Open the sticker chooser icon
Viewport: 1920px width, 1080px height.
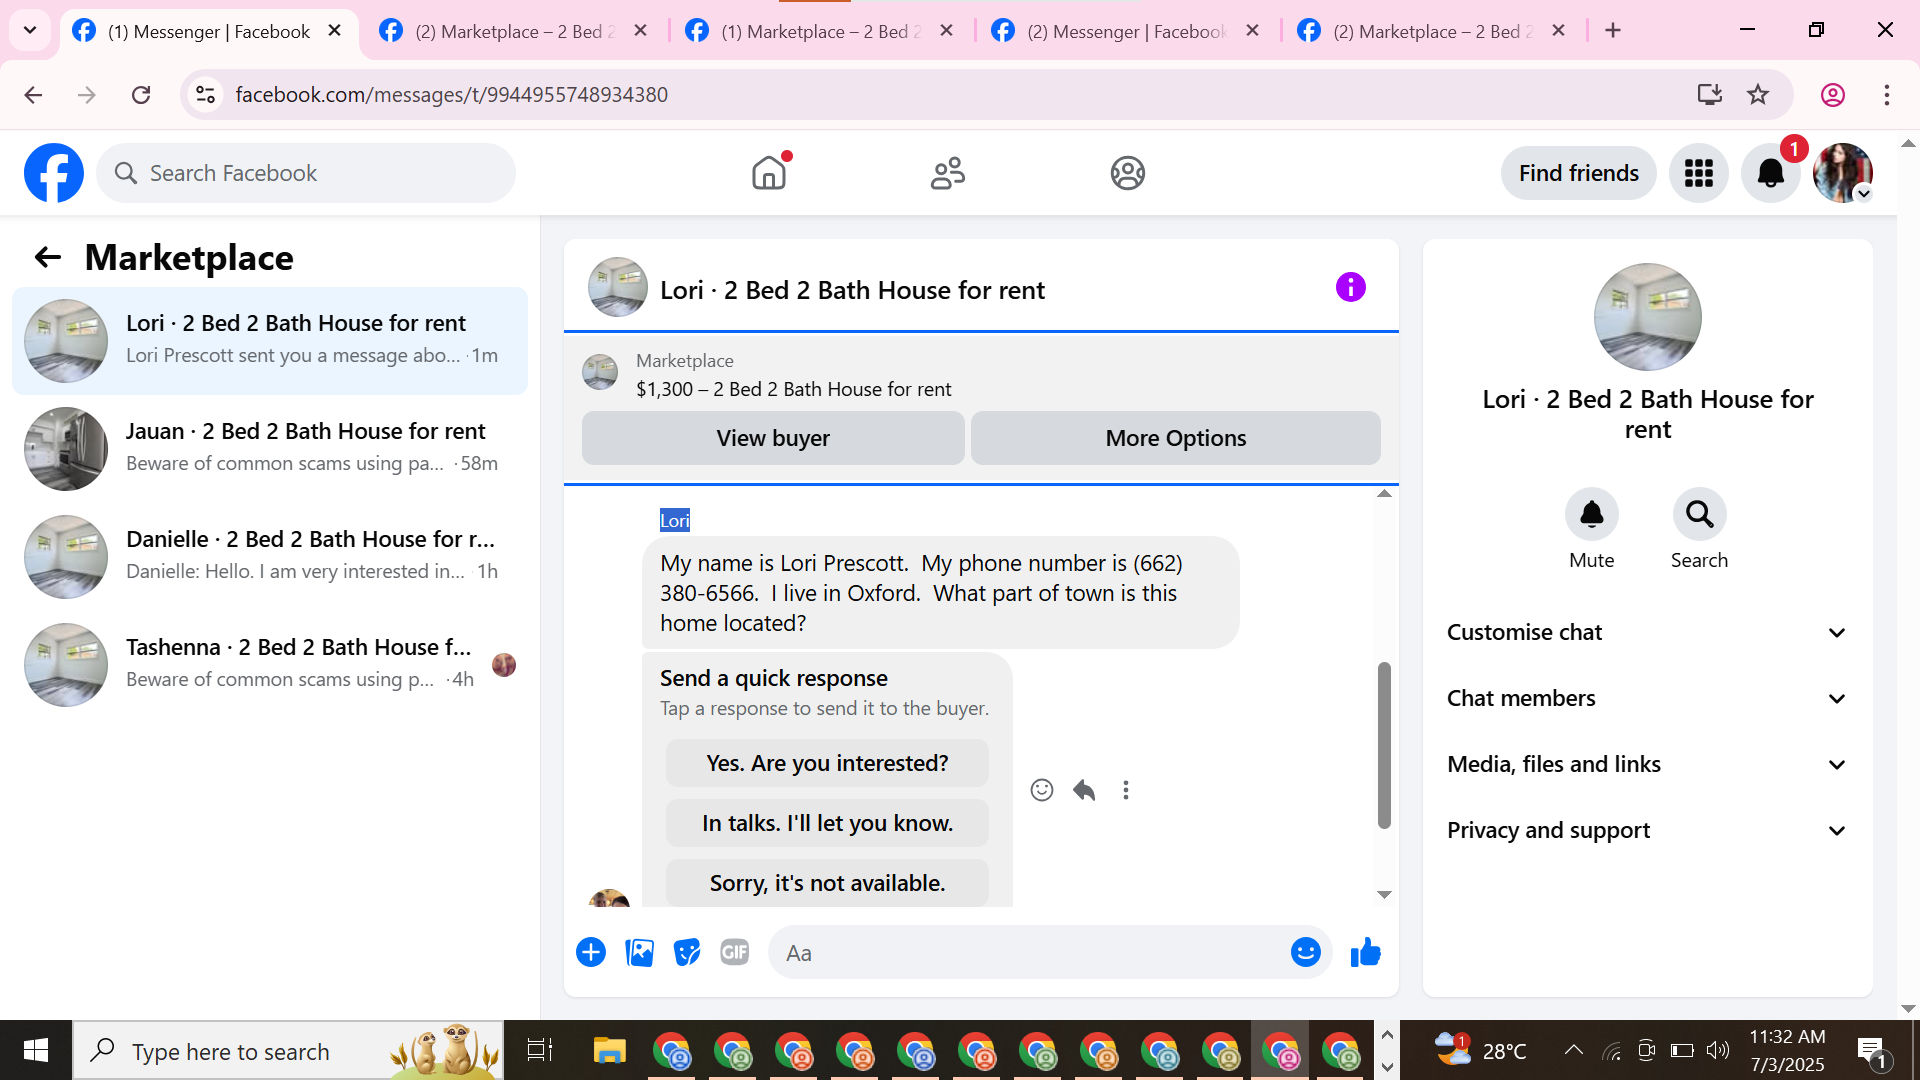[x=687, y=953]
